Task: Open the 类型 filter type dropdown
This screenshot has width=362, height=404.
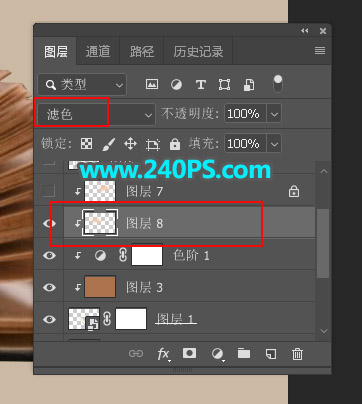Action: pos(82,85)
